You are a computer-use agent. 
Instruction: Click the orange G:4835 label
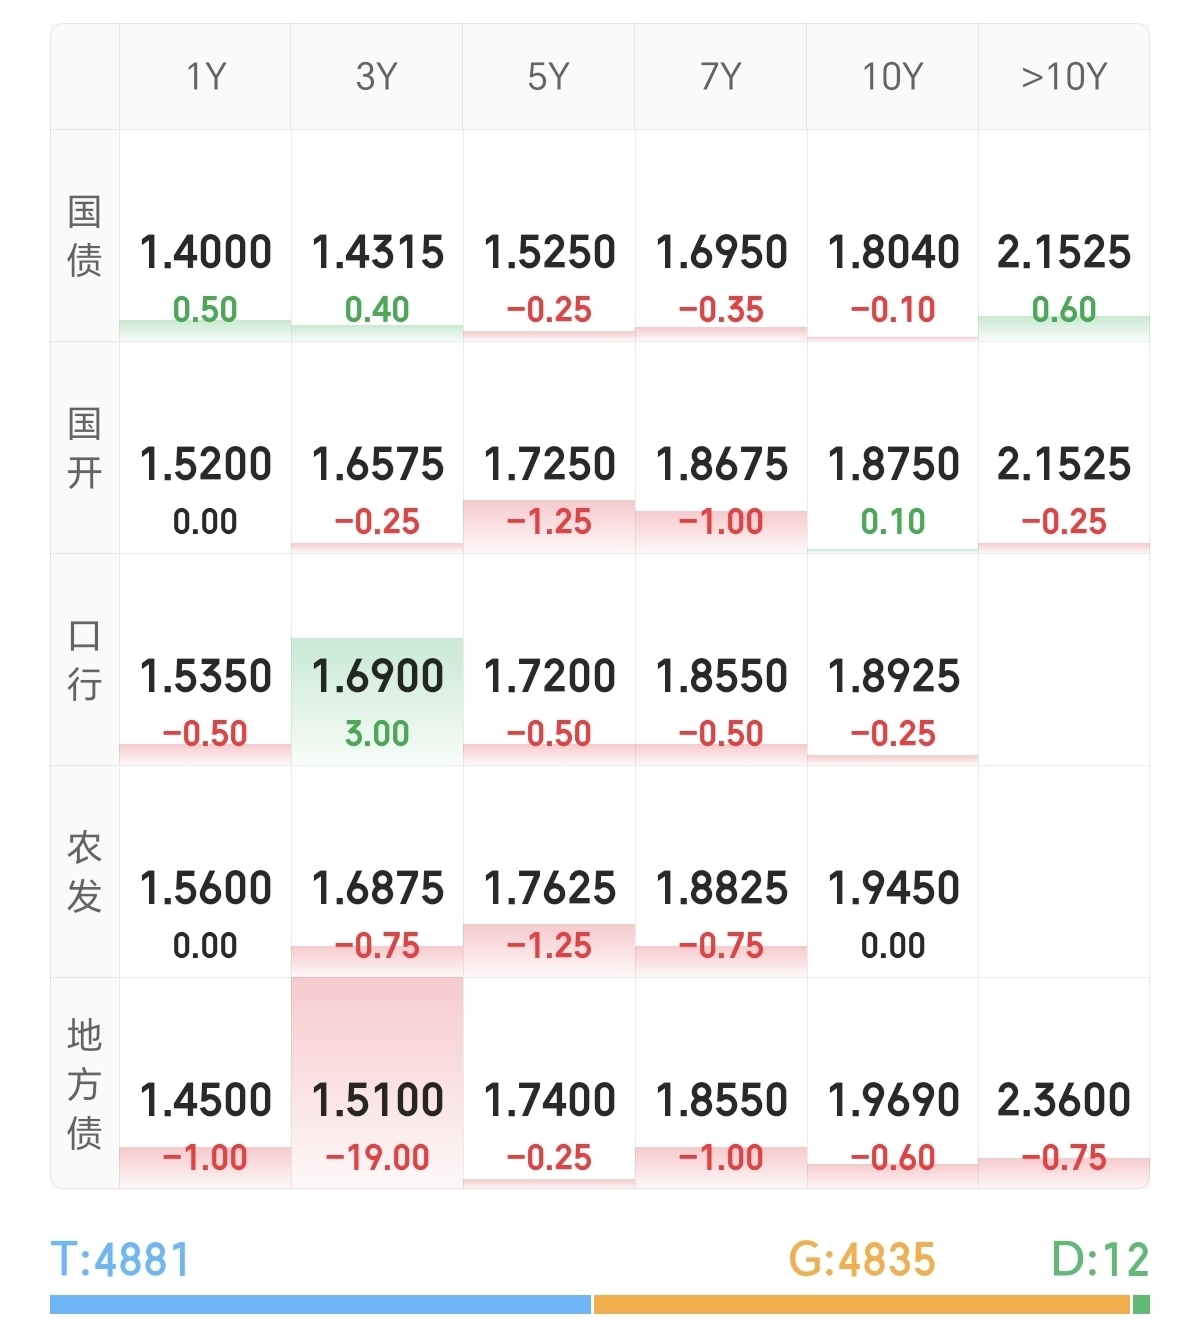point(862,1259)
